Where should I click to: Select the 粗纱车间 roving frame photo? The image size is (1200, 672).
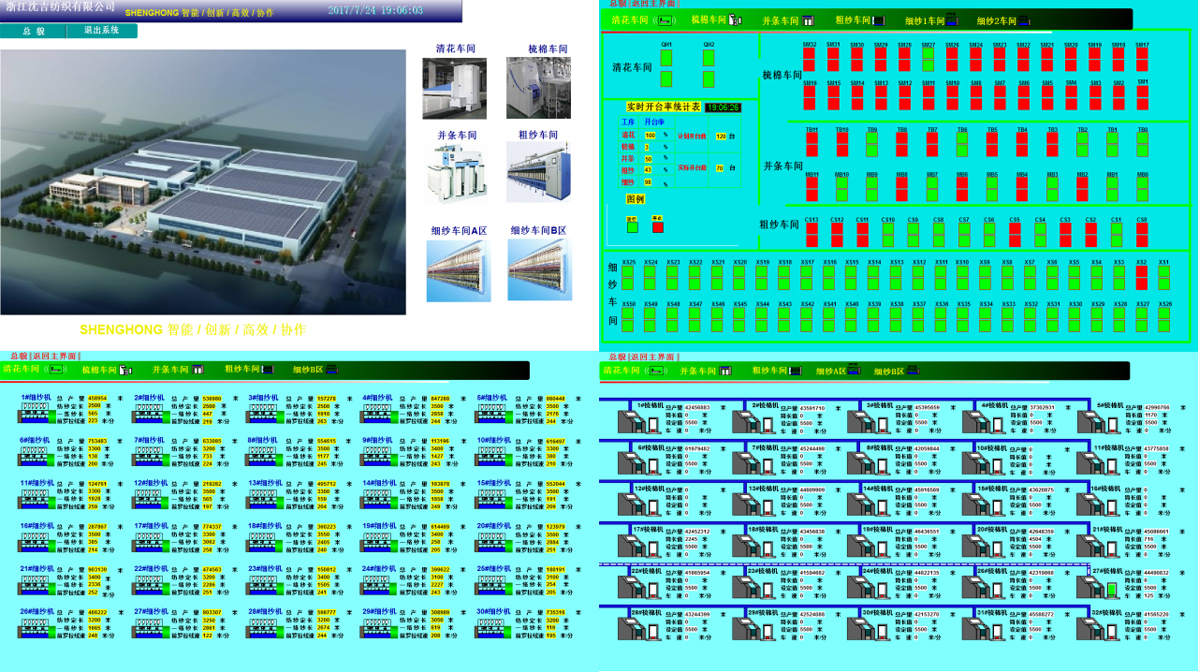[x=538, y=173]
